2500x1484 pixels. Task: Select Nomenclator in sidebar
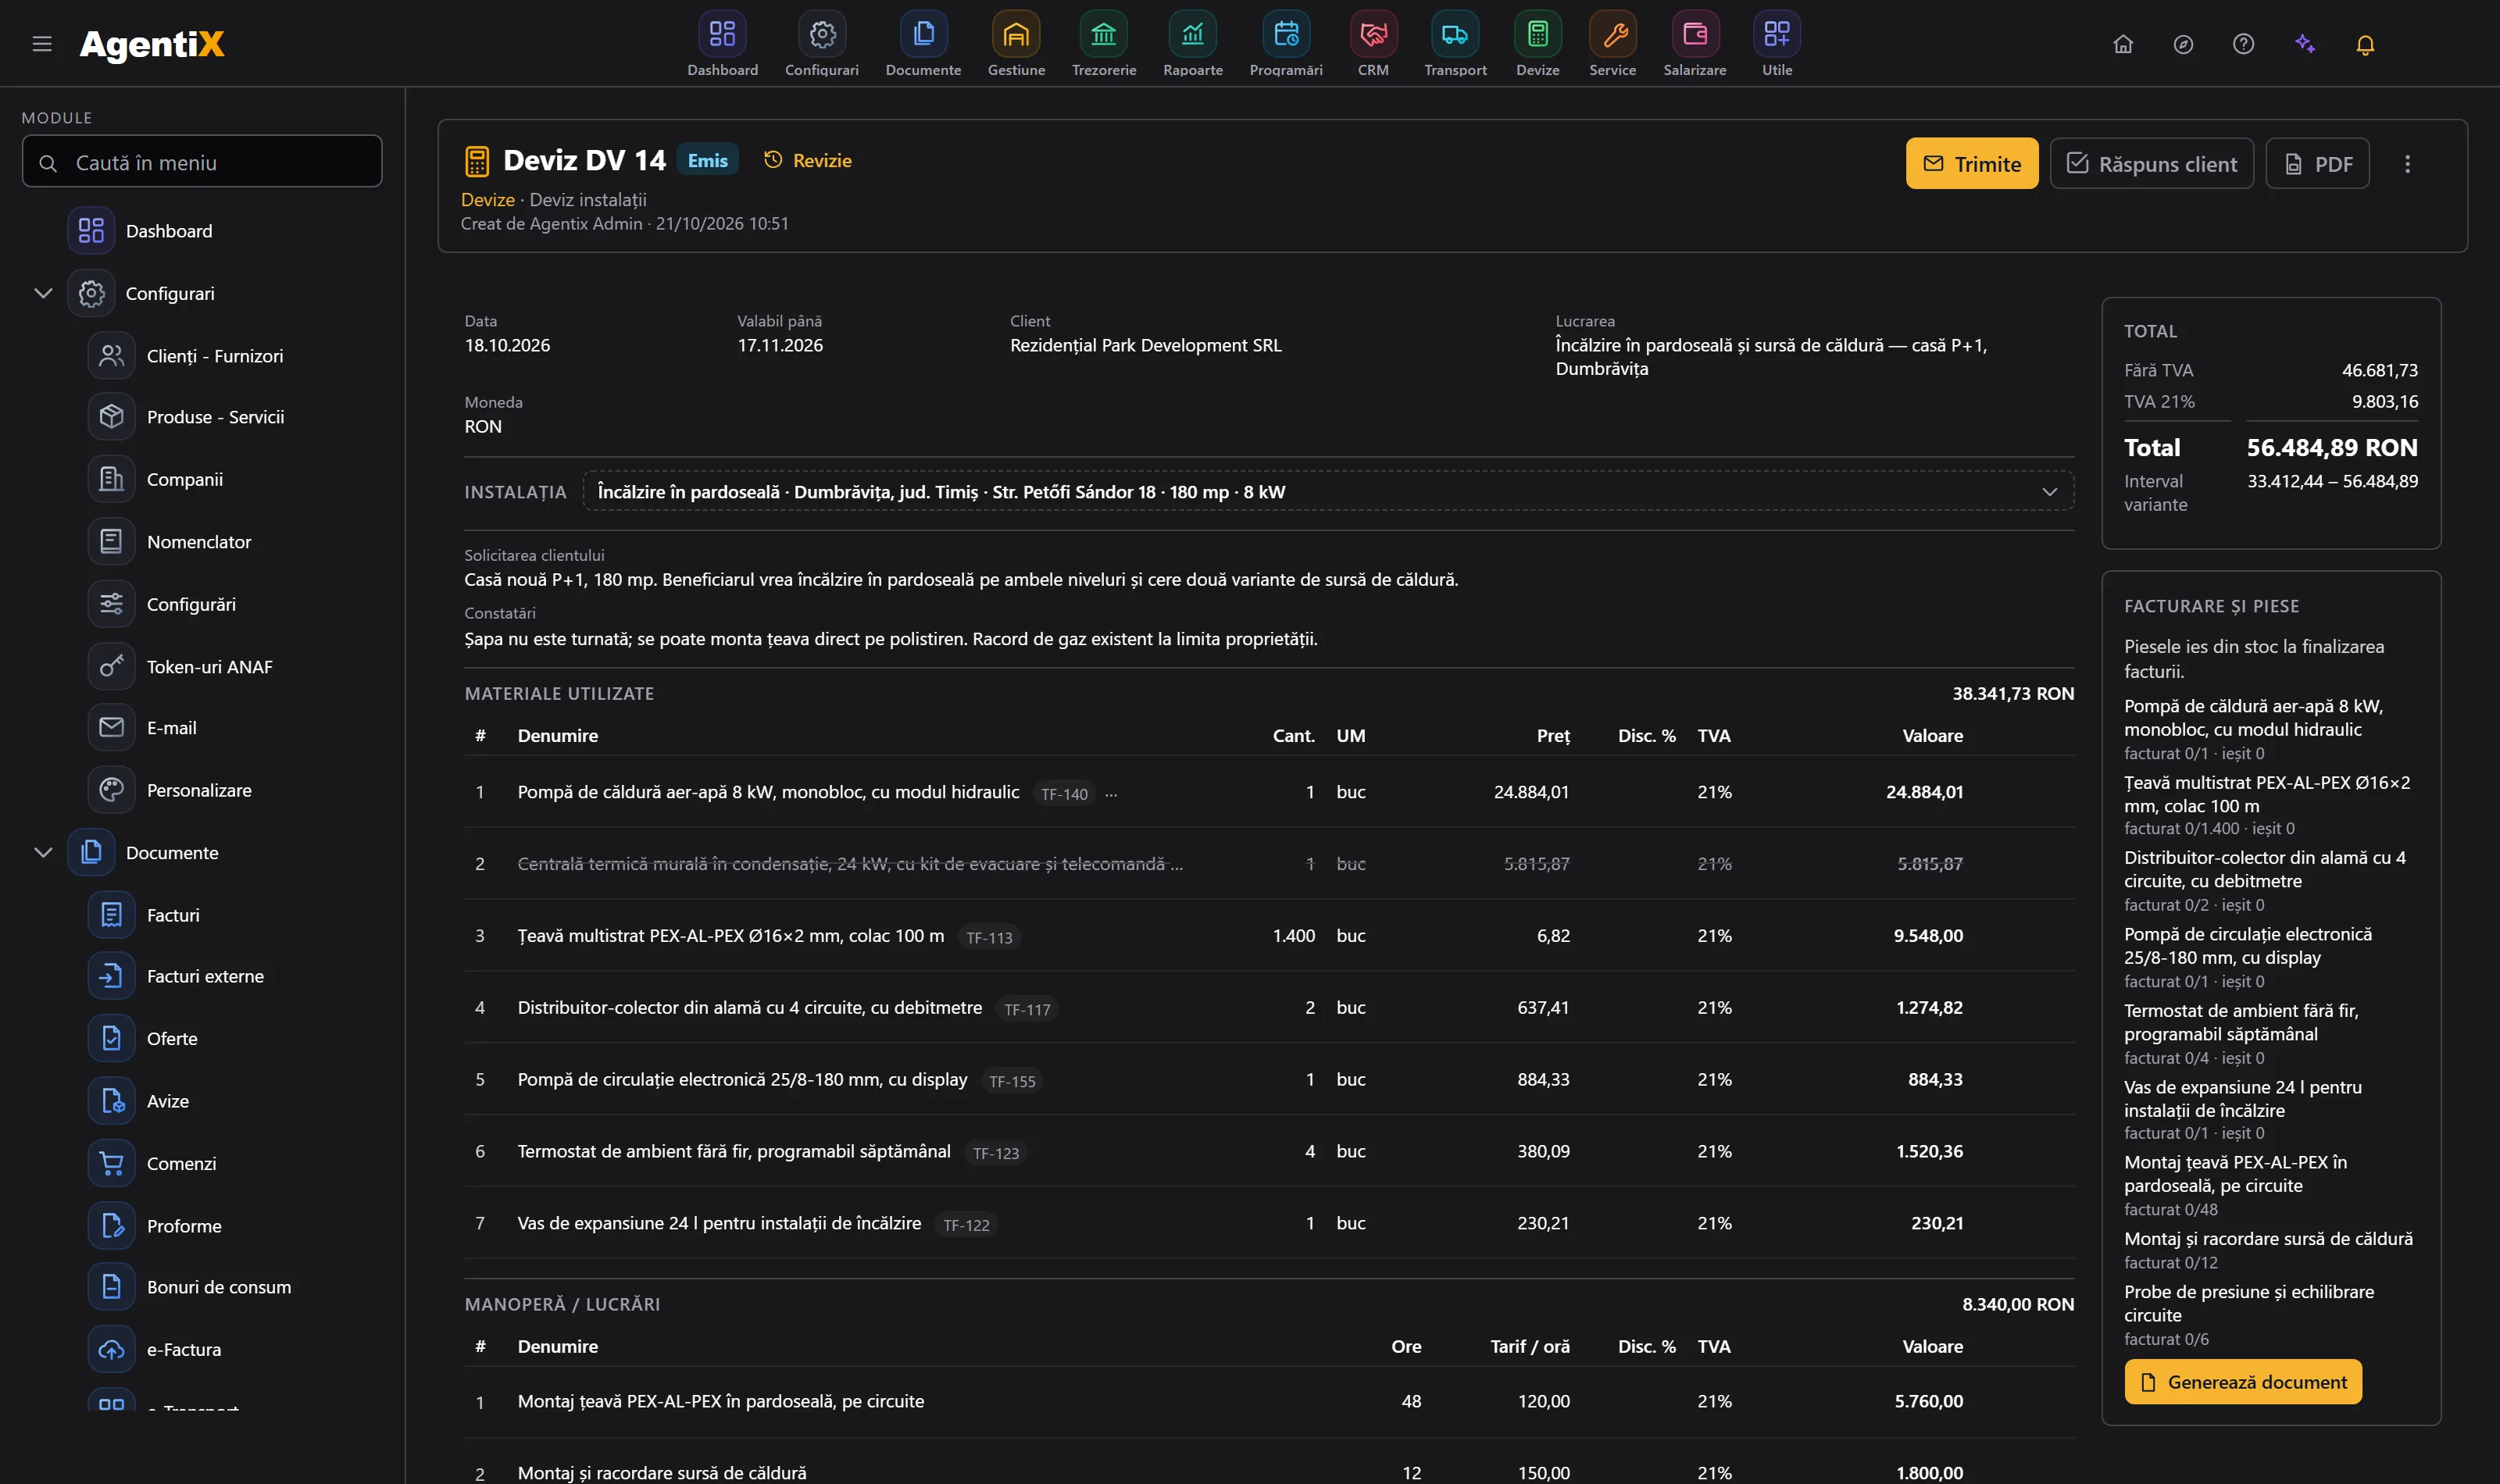coord(200,542)
